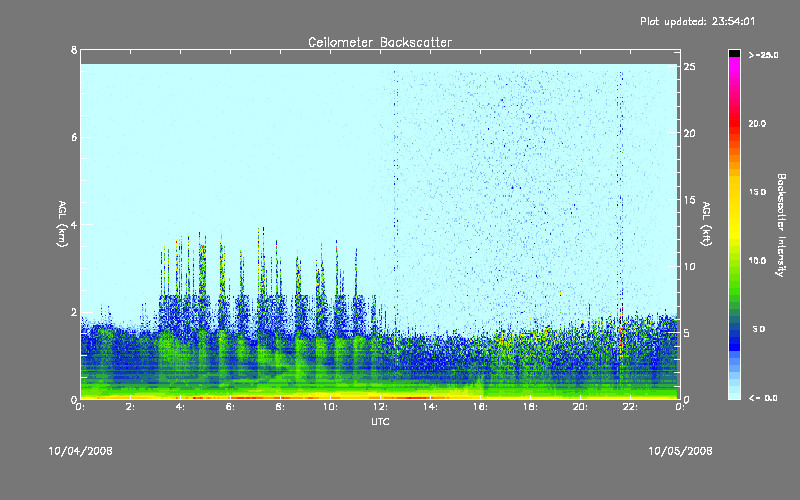Click the 5 tick on the kft axis
The width and height of the screenshot is (800, 500).
pos(687,333)
